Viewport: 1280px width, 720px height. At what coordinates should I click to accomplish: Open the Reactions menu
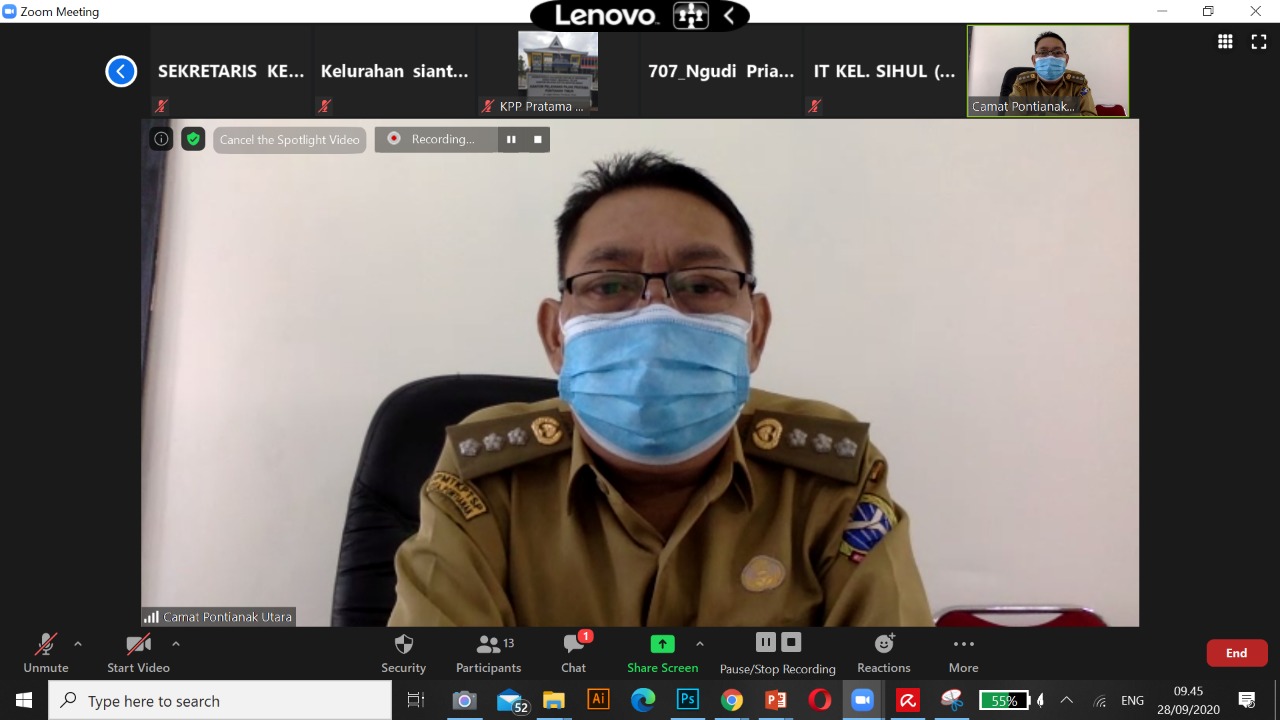click(883, 652)
